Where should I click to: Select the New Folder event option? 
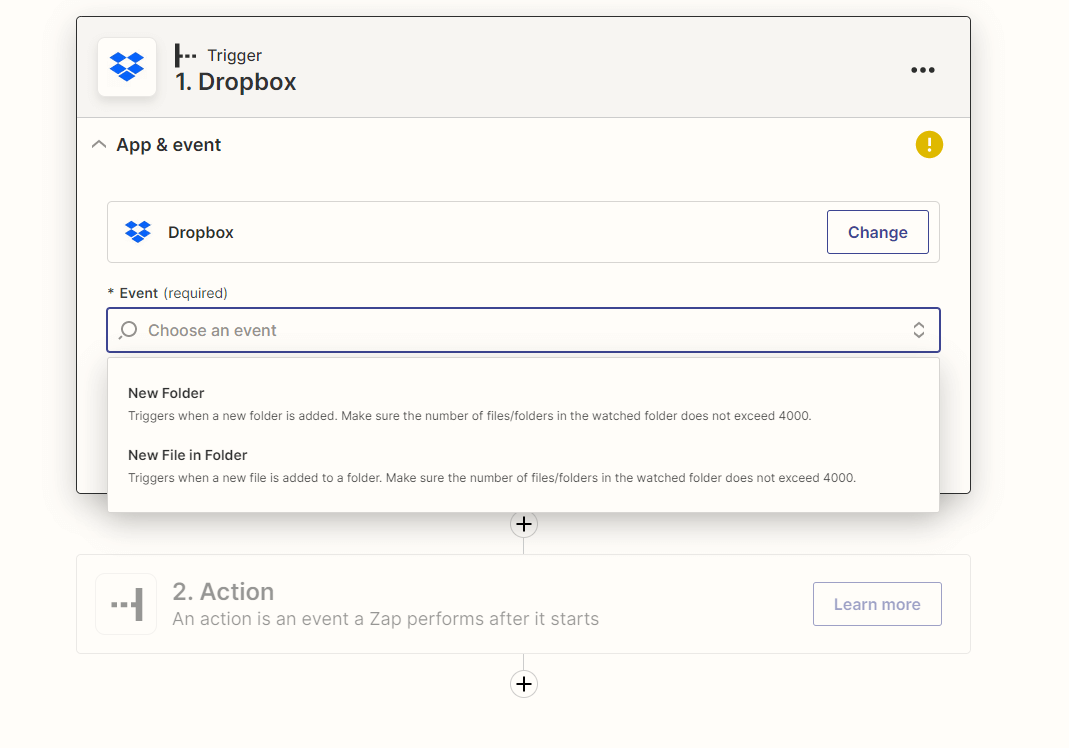166,393
